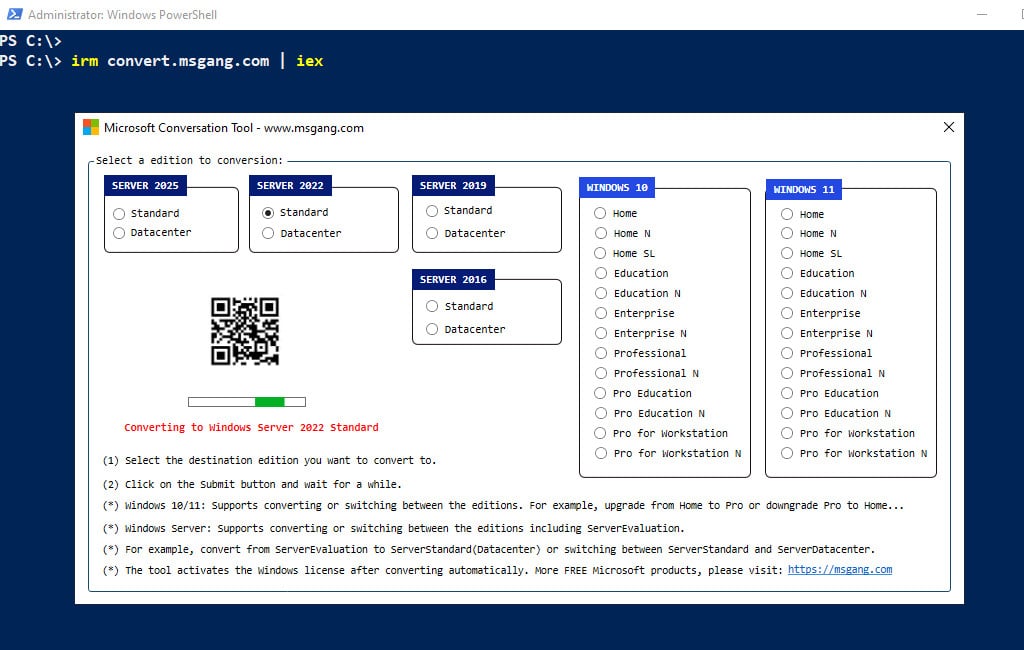Pick Windows 11 Home SL edition
1024x650 pixels.
(x=787, y=253)
